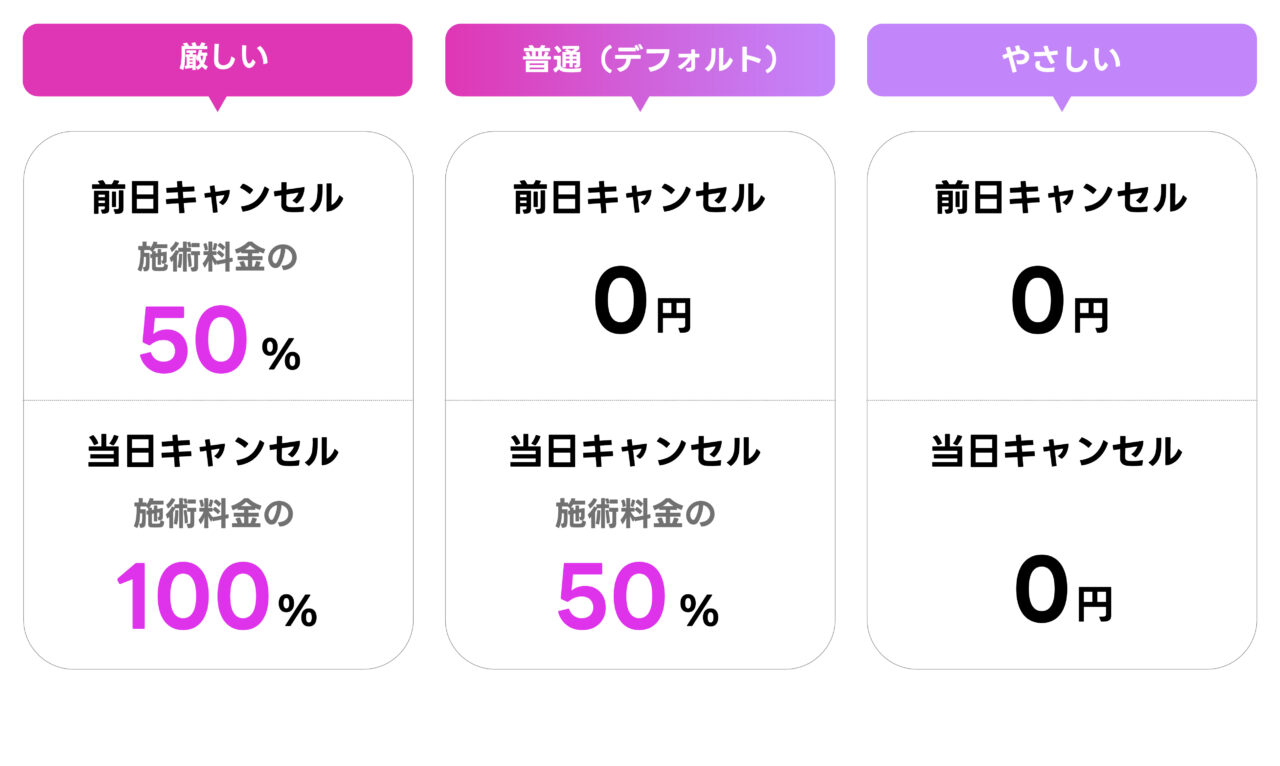The height and width of the screenshot is (766, 1280).
Task: Click 前日キャンセル heading in やさしい card
Action: click(x=1061, y=198)
